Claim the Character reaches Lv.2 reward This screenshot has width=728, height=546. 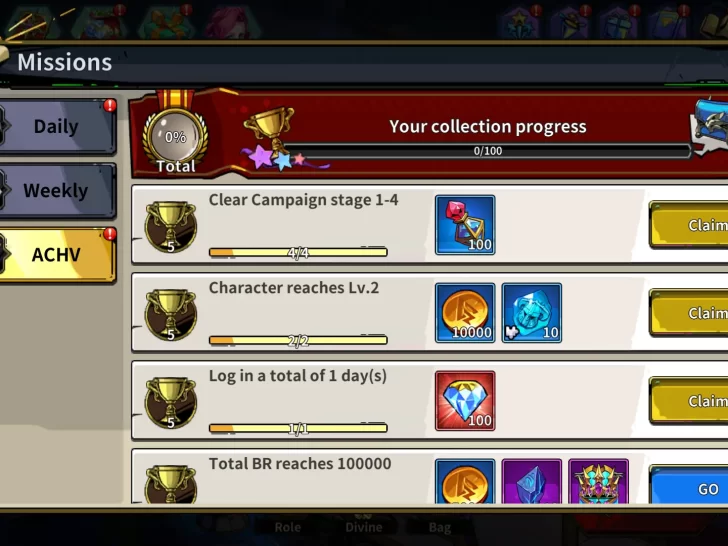pyautogui.click(x=689, y=313)
